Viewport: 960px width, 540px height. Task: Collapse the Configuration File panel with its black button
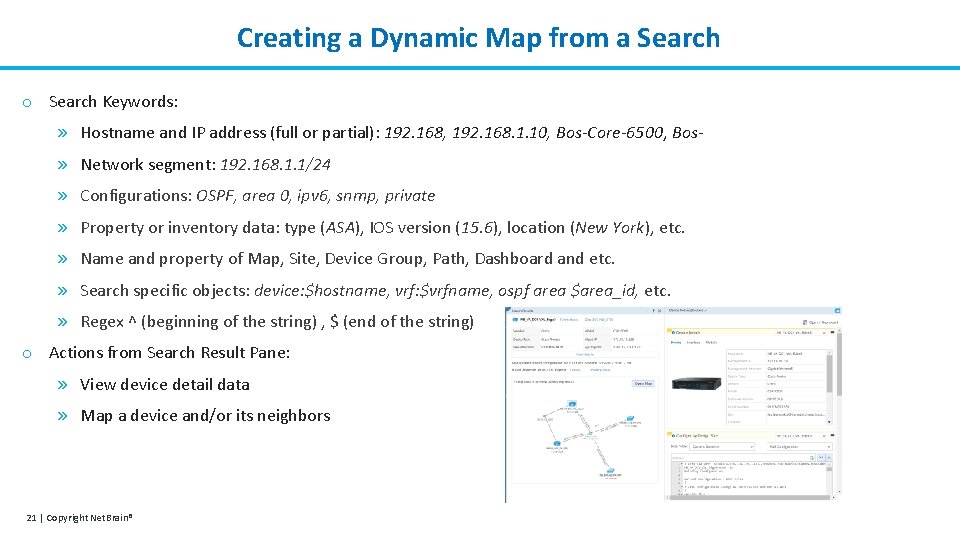tap(833, 435)
